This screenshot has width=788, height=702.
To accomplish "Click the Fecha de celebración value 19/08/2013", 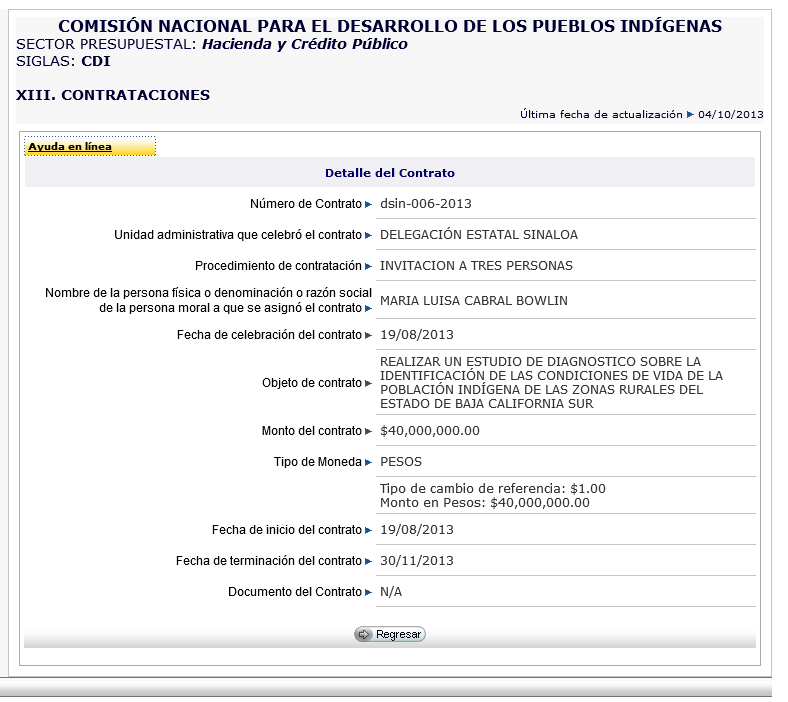I will pos(417,335).
